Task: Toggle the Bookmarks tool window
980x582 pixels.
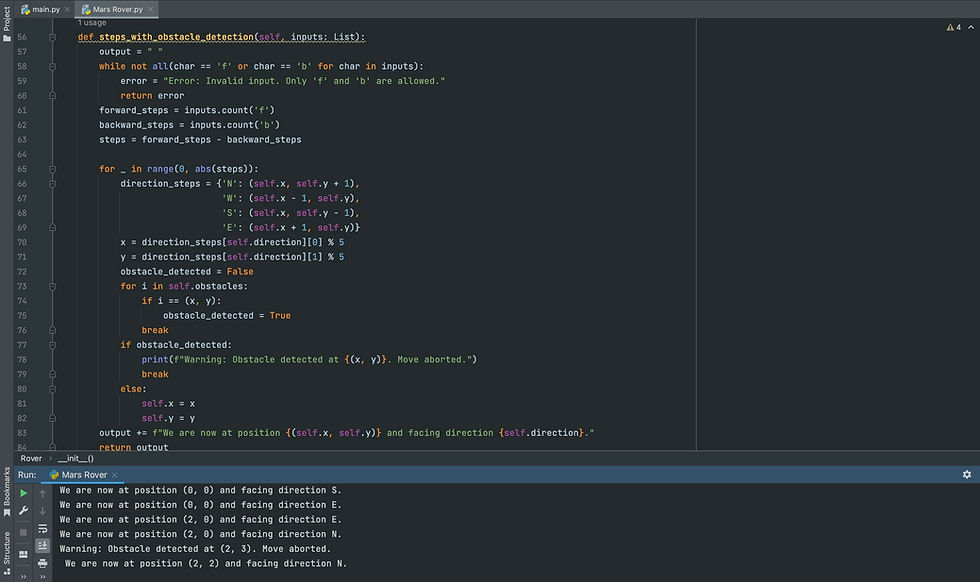Action: coord(7,491)
